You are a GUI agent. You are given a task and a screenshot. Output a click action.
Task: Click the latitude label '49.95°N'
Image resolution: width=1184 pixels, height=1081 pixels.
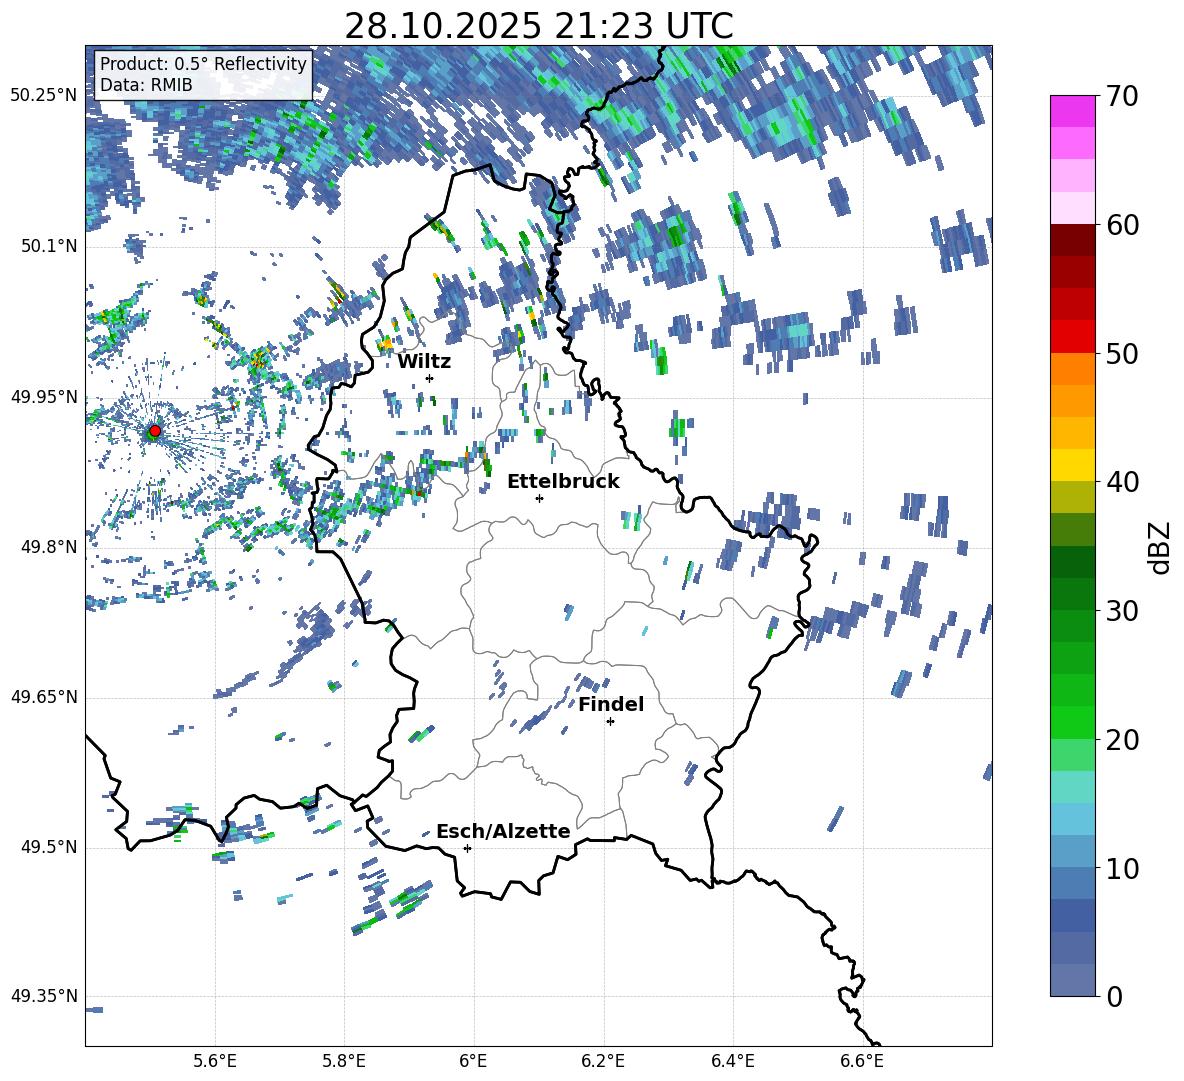coord(44,396)
